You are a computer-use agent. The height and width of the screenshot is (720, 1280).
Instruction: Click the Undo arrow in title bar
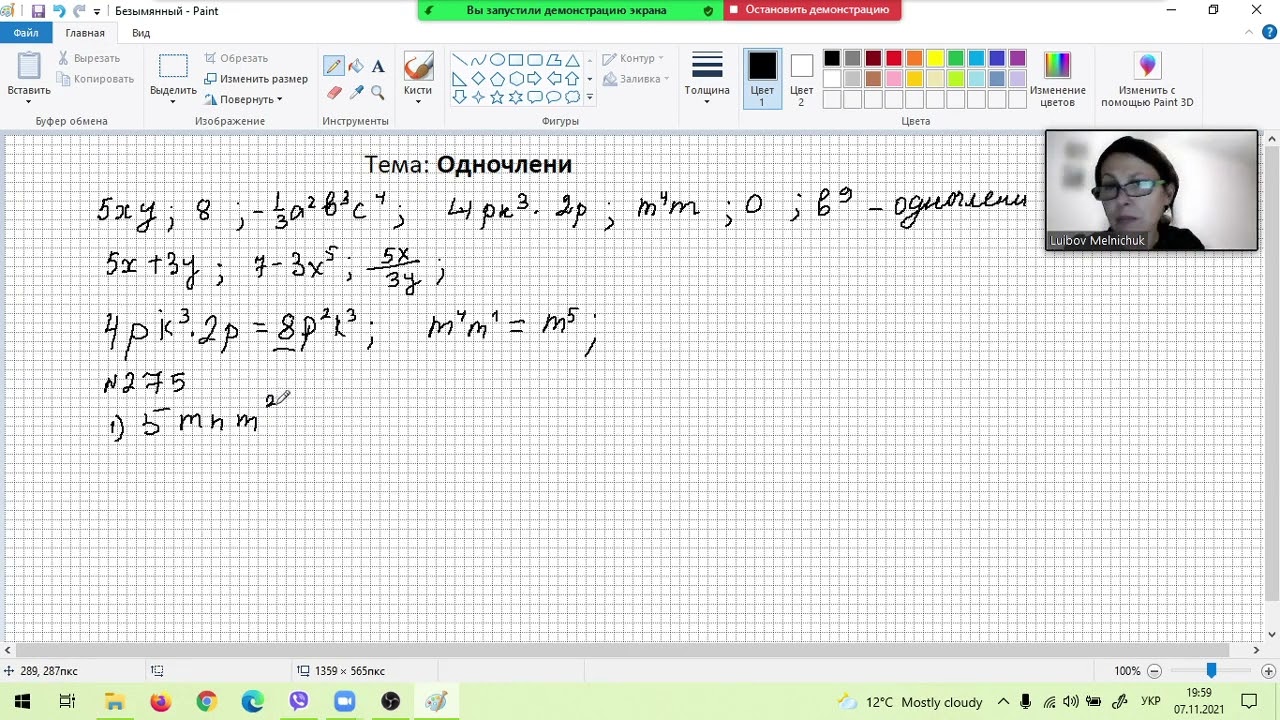tap(58, 11)
